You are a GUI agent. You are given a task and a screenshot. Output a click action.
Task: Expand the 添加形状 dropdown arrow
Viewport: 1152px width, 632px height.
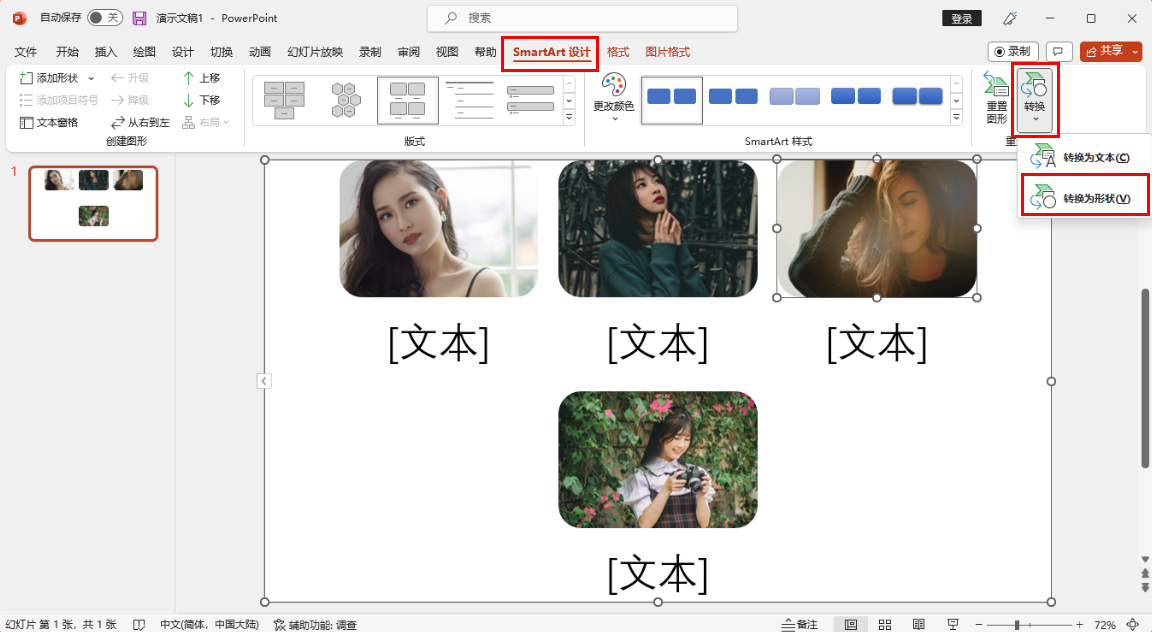[x=91, y=78]
